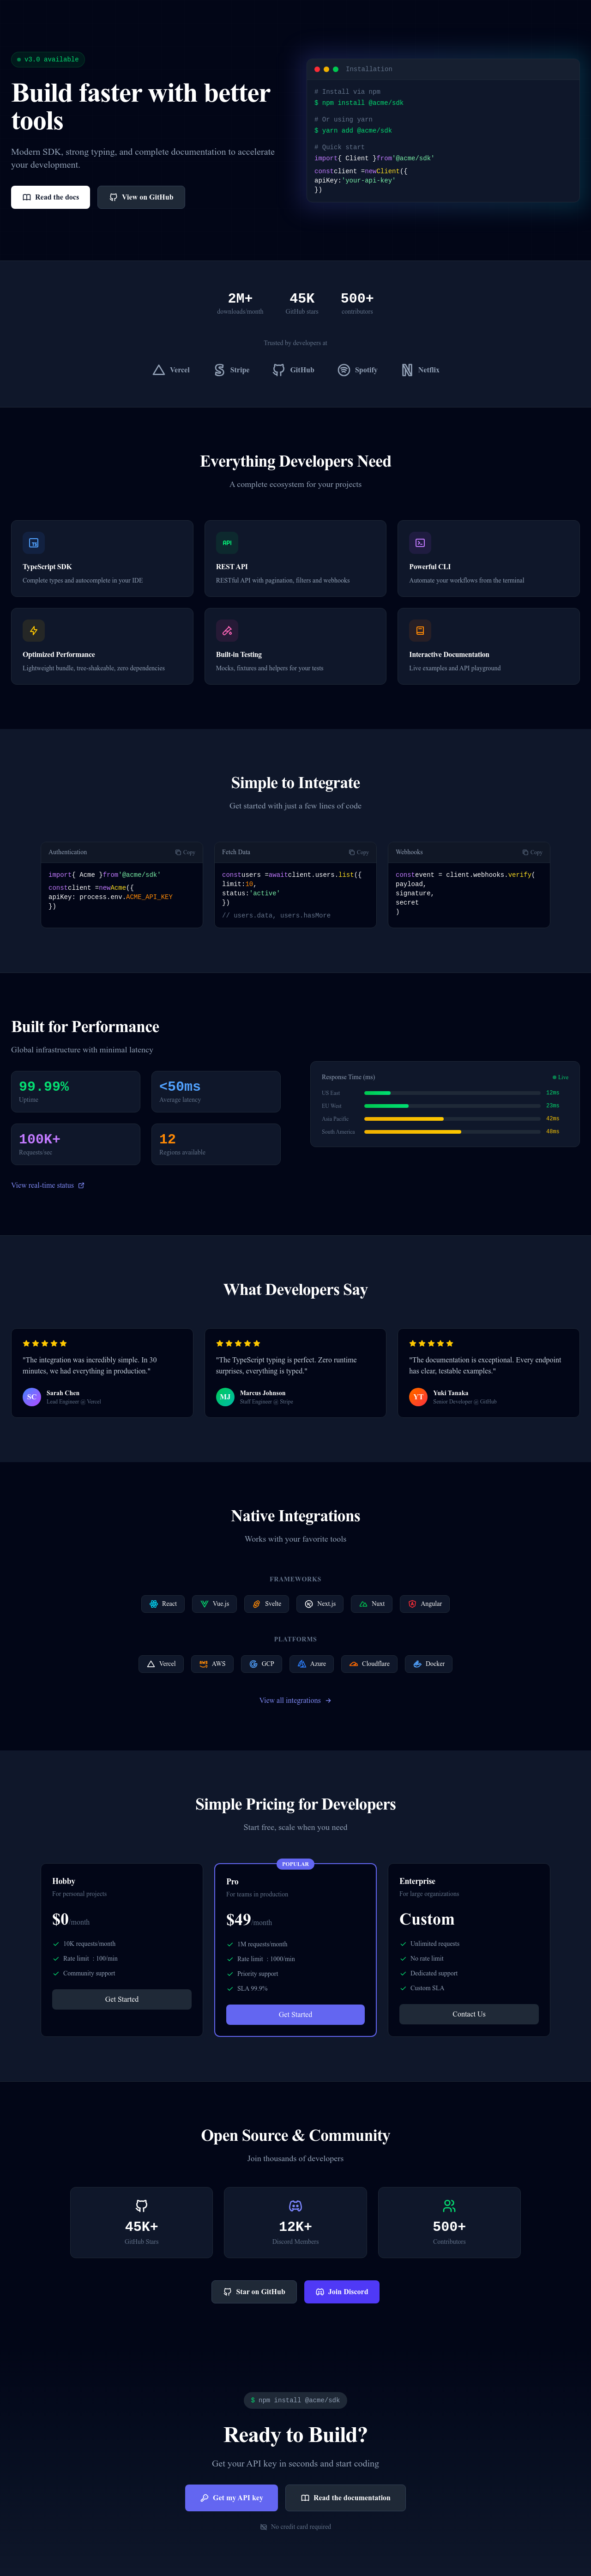This screenshot has width=591, height=2576.
Task: Click the Stripe logo icon
Action: pos(219,370)
